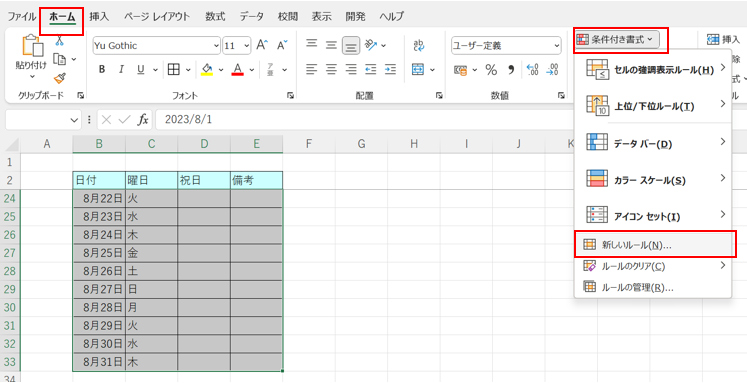
Task: Select middle vertical alignment icon
Action: (x=332, y=45)
